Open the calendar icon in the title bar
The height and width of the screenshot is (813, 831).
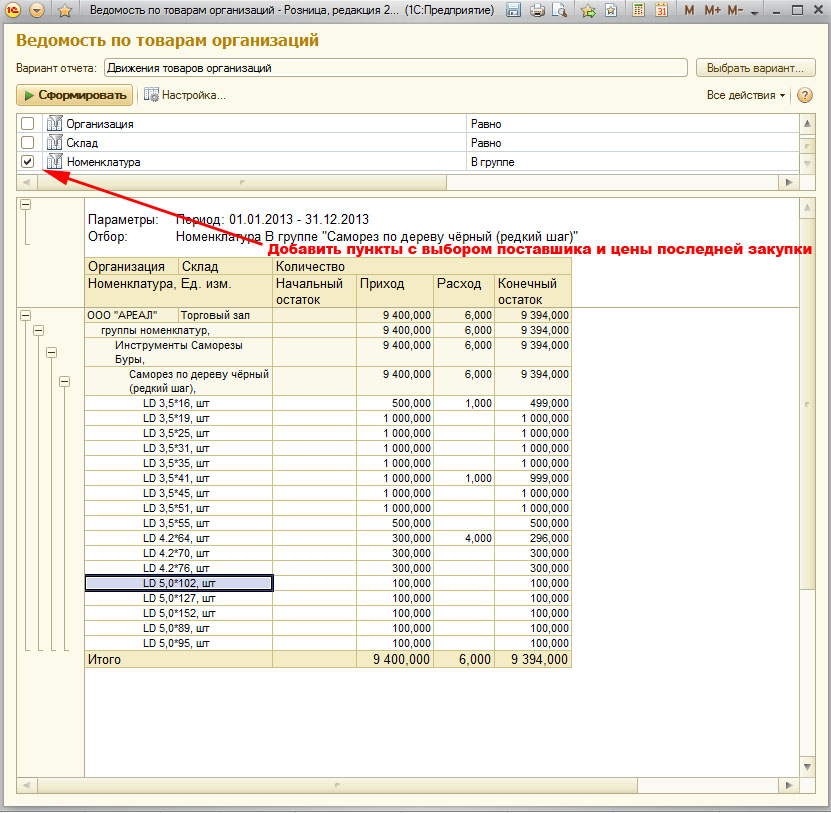pos(661,11)
